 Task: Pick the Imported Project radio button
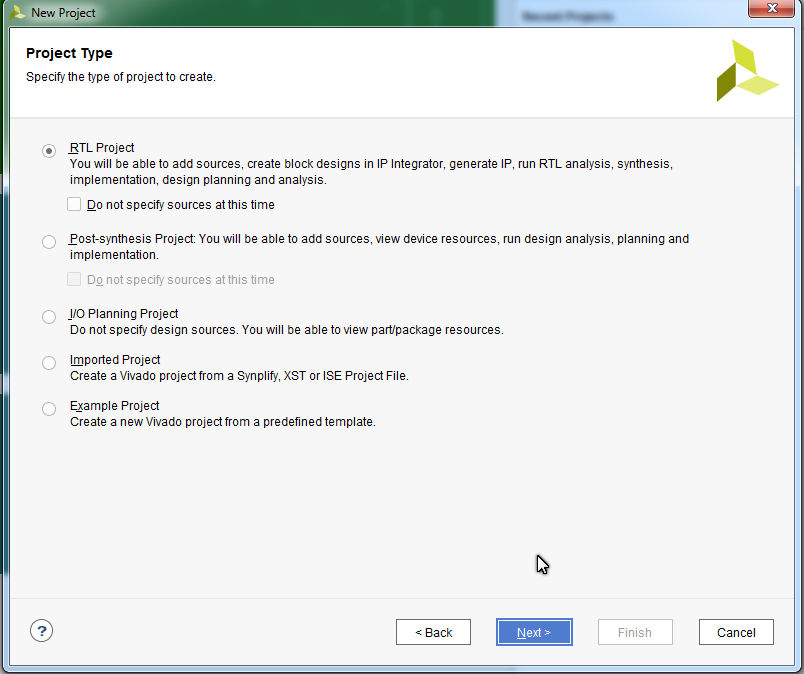point(49,363)
